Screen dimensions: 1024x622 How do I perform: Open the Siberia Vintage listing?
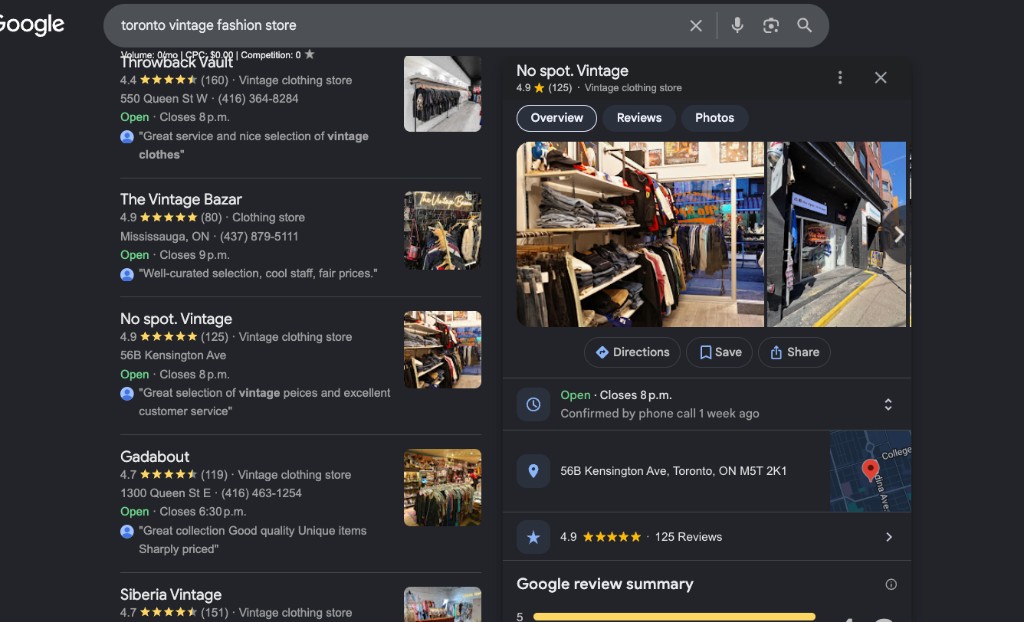coord(171,595)
